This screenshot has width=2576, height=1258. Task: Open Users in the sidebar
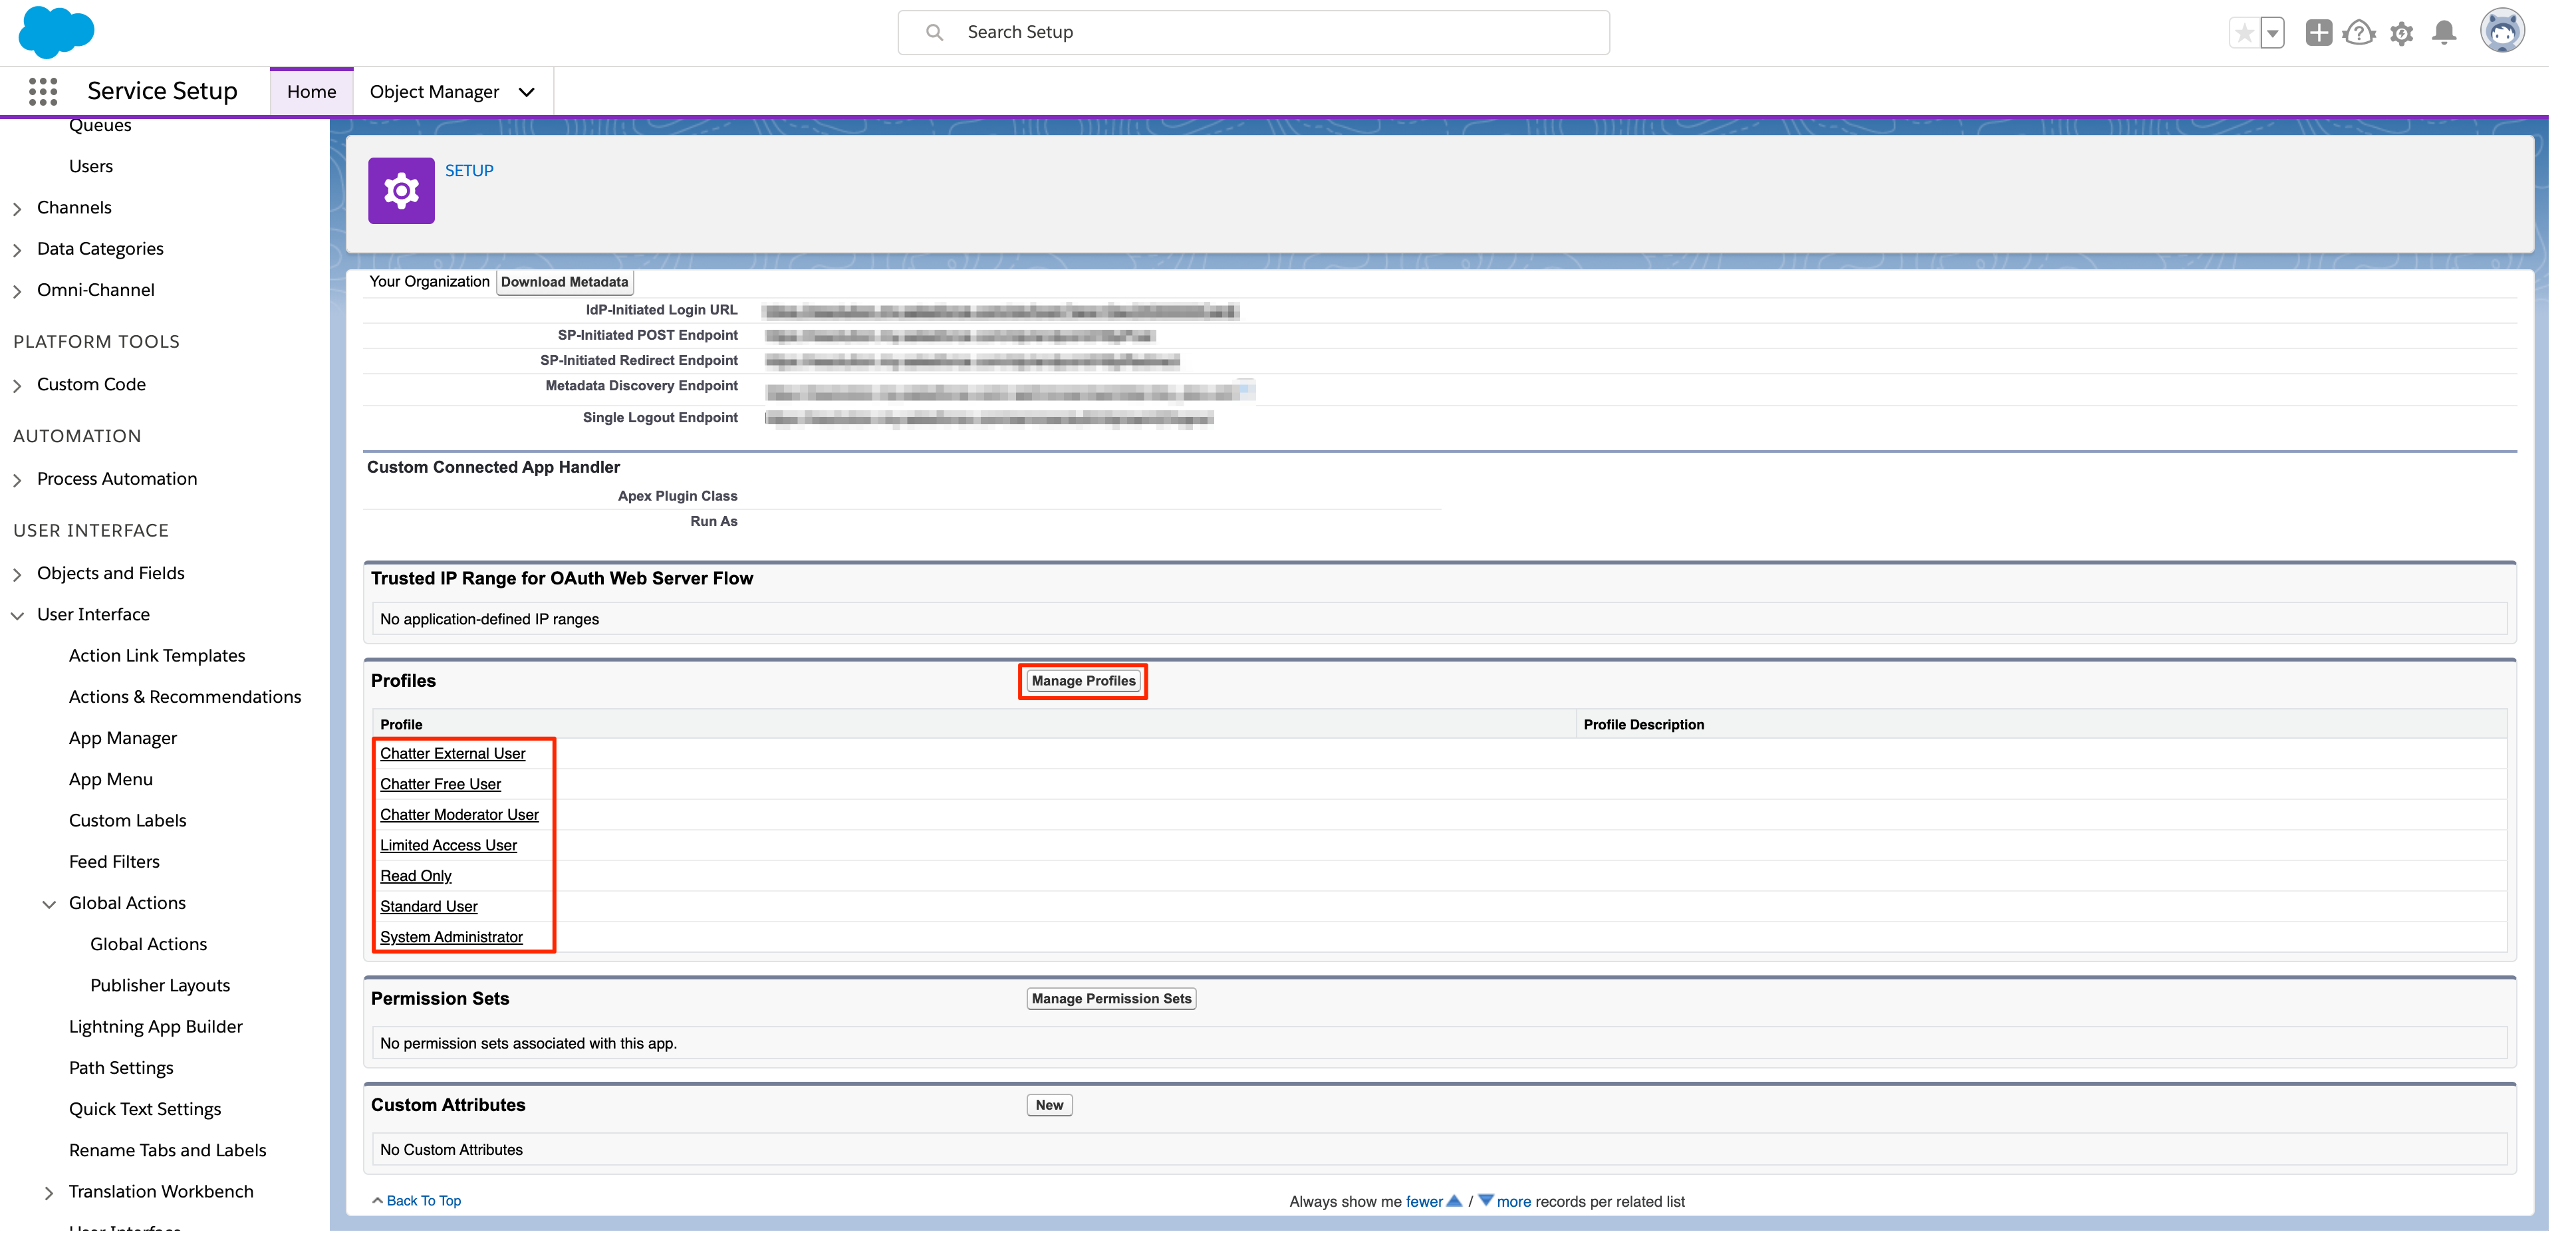click(x=92, y=168)
